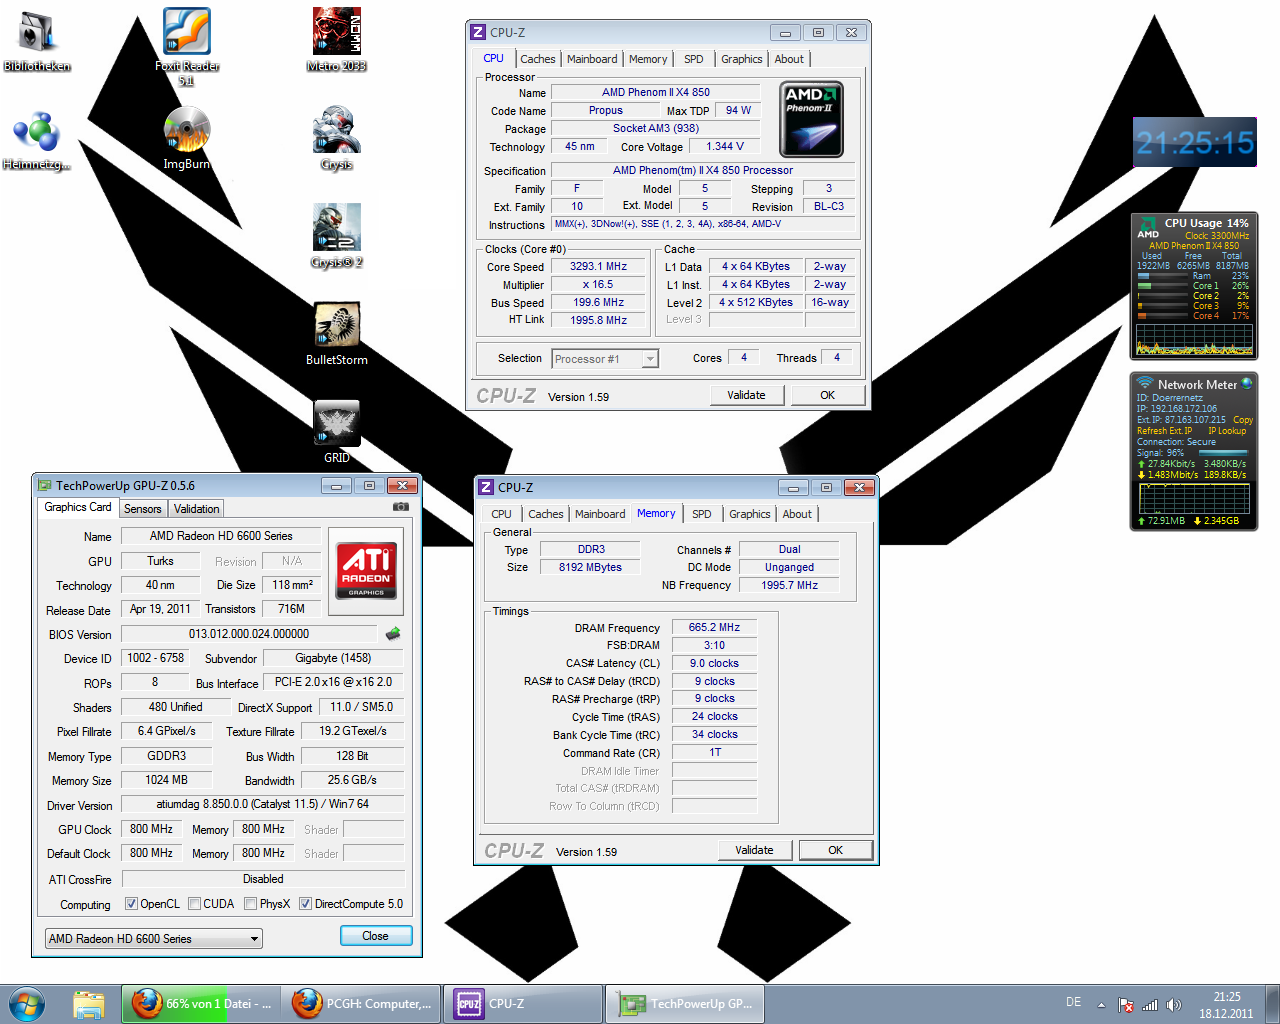Click OK in lower CPU-Z Memory window
The width and height of the screenshot is (1280, 1024).
pyautogui.click(x=836, y=850)
